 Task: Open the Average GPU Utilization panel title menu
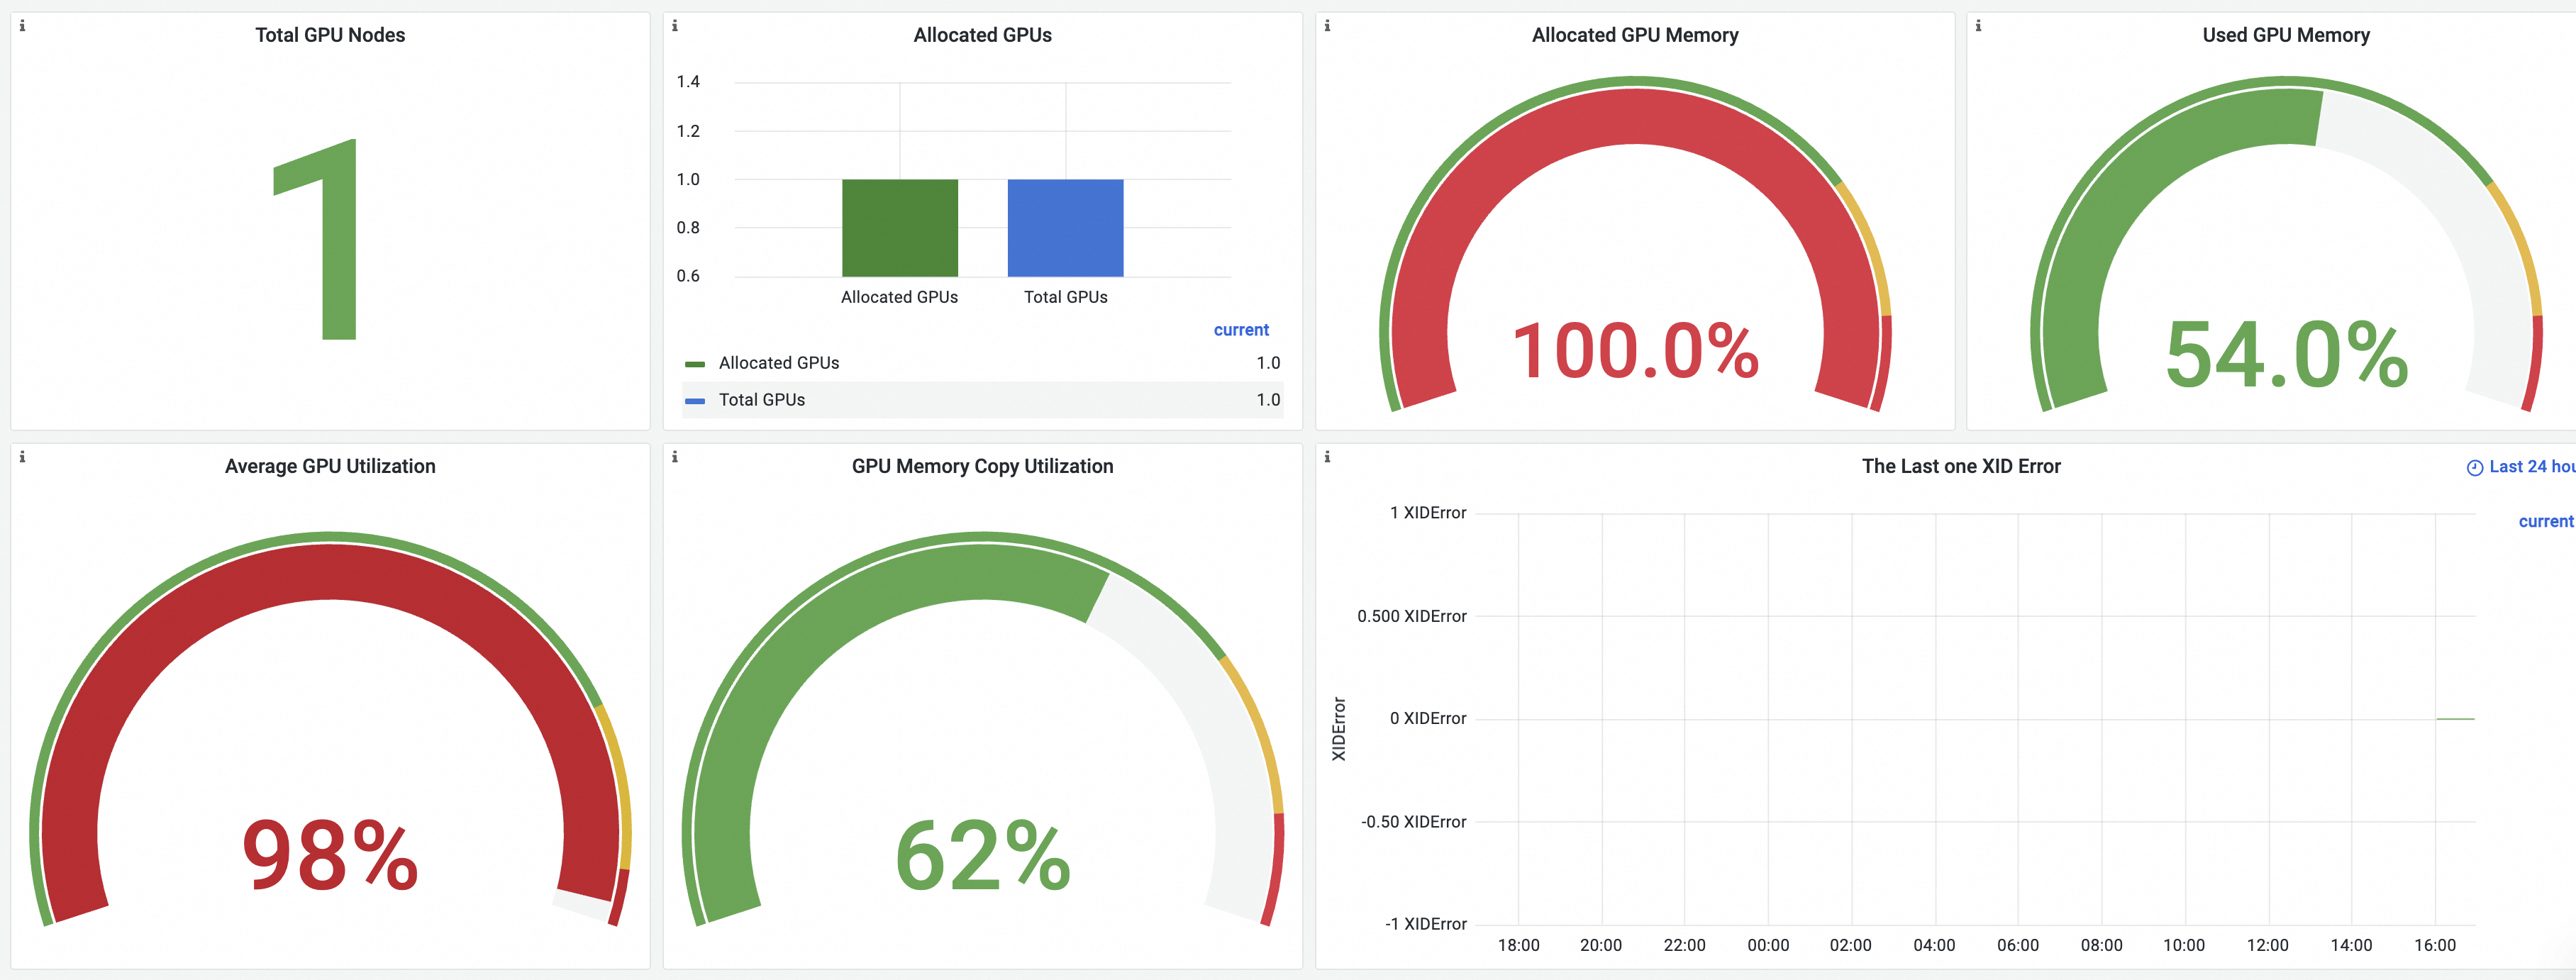330,466
